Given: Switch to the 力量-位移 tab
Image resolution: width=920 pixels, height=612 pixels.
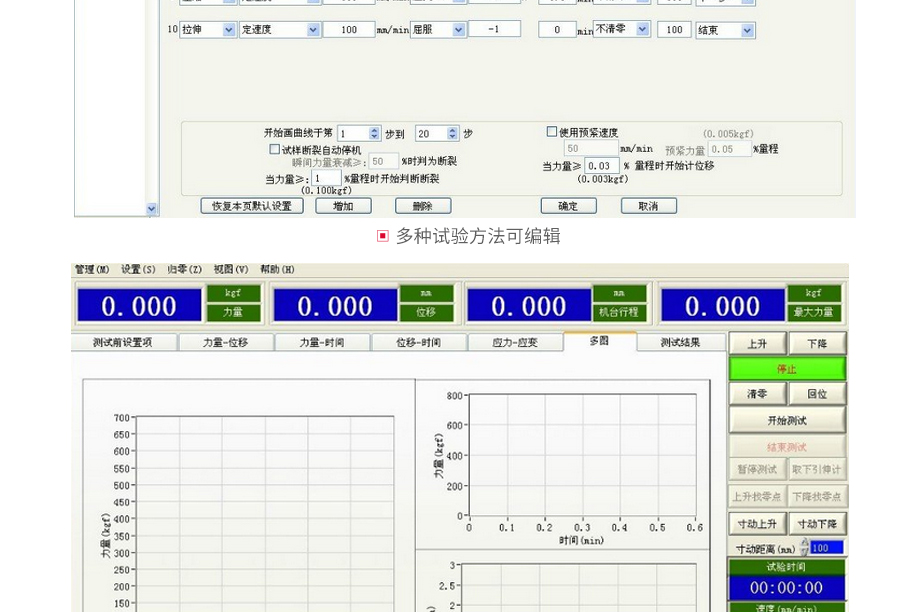Looking at the screenshot, I should click(225, 342).
